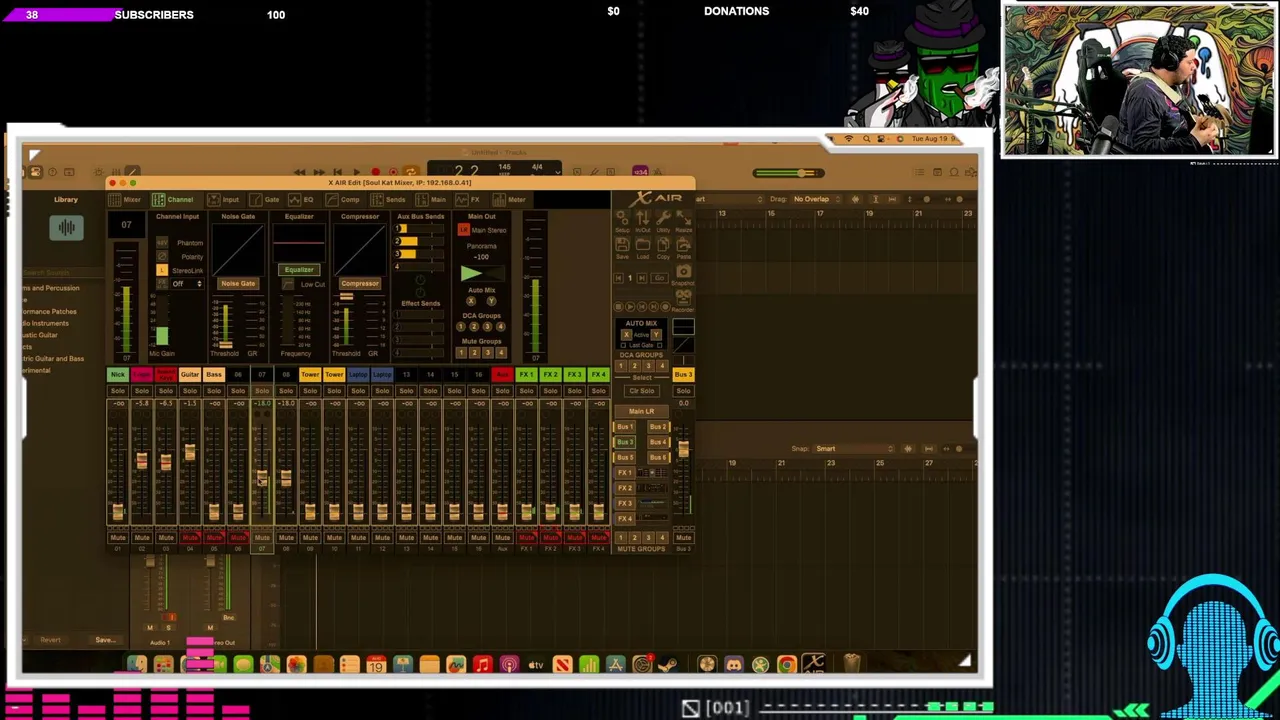Open Setup in X AIR panel
The width and height of the screenshot is (1280, 720).
tap(622, 222)
